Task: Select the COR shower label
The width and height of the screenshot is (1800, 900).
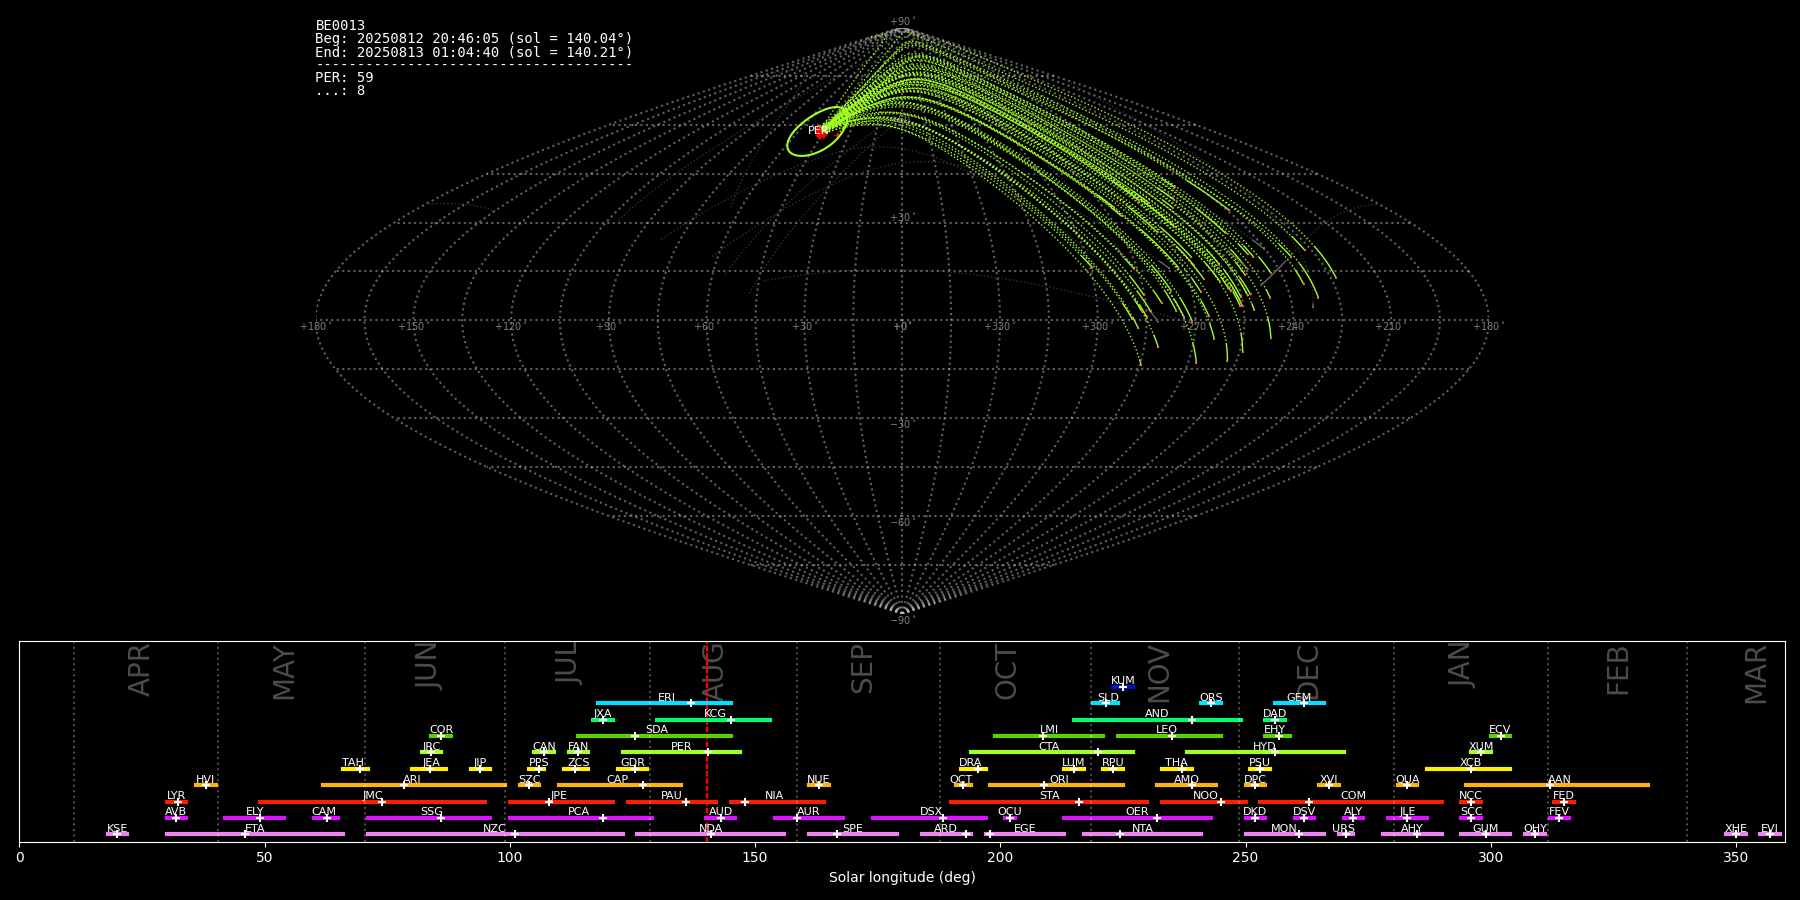Action: (x=441, y=729)
